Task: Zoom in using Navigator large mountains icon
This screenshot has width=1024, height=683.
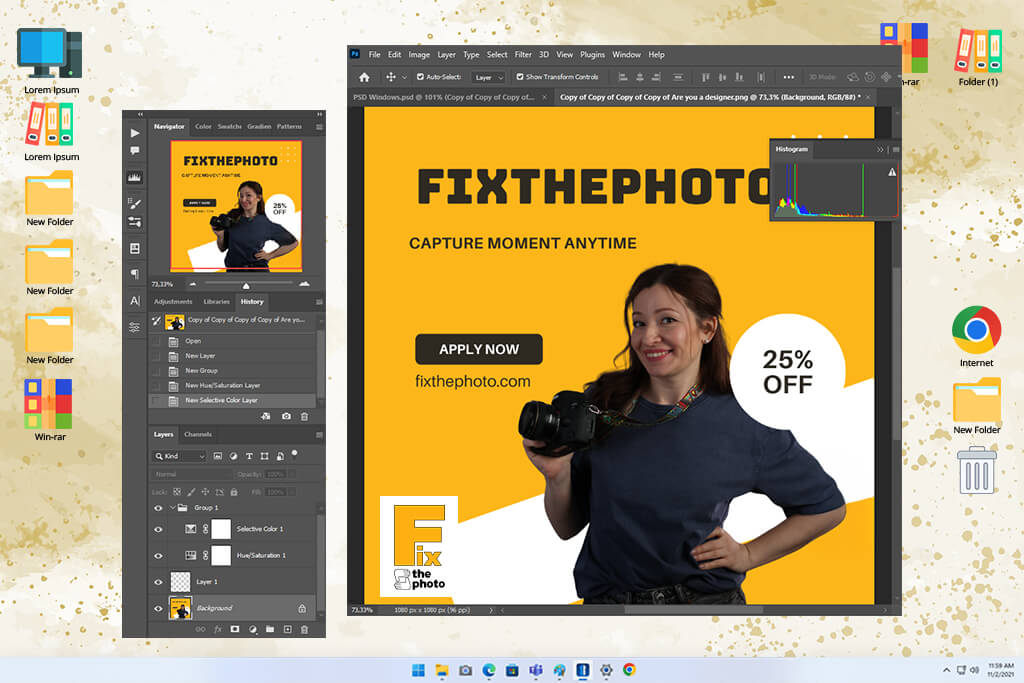Action: [x=304, y=284]
